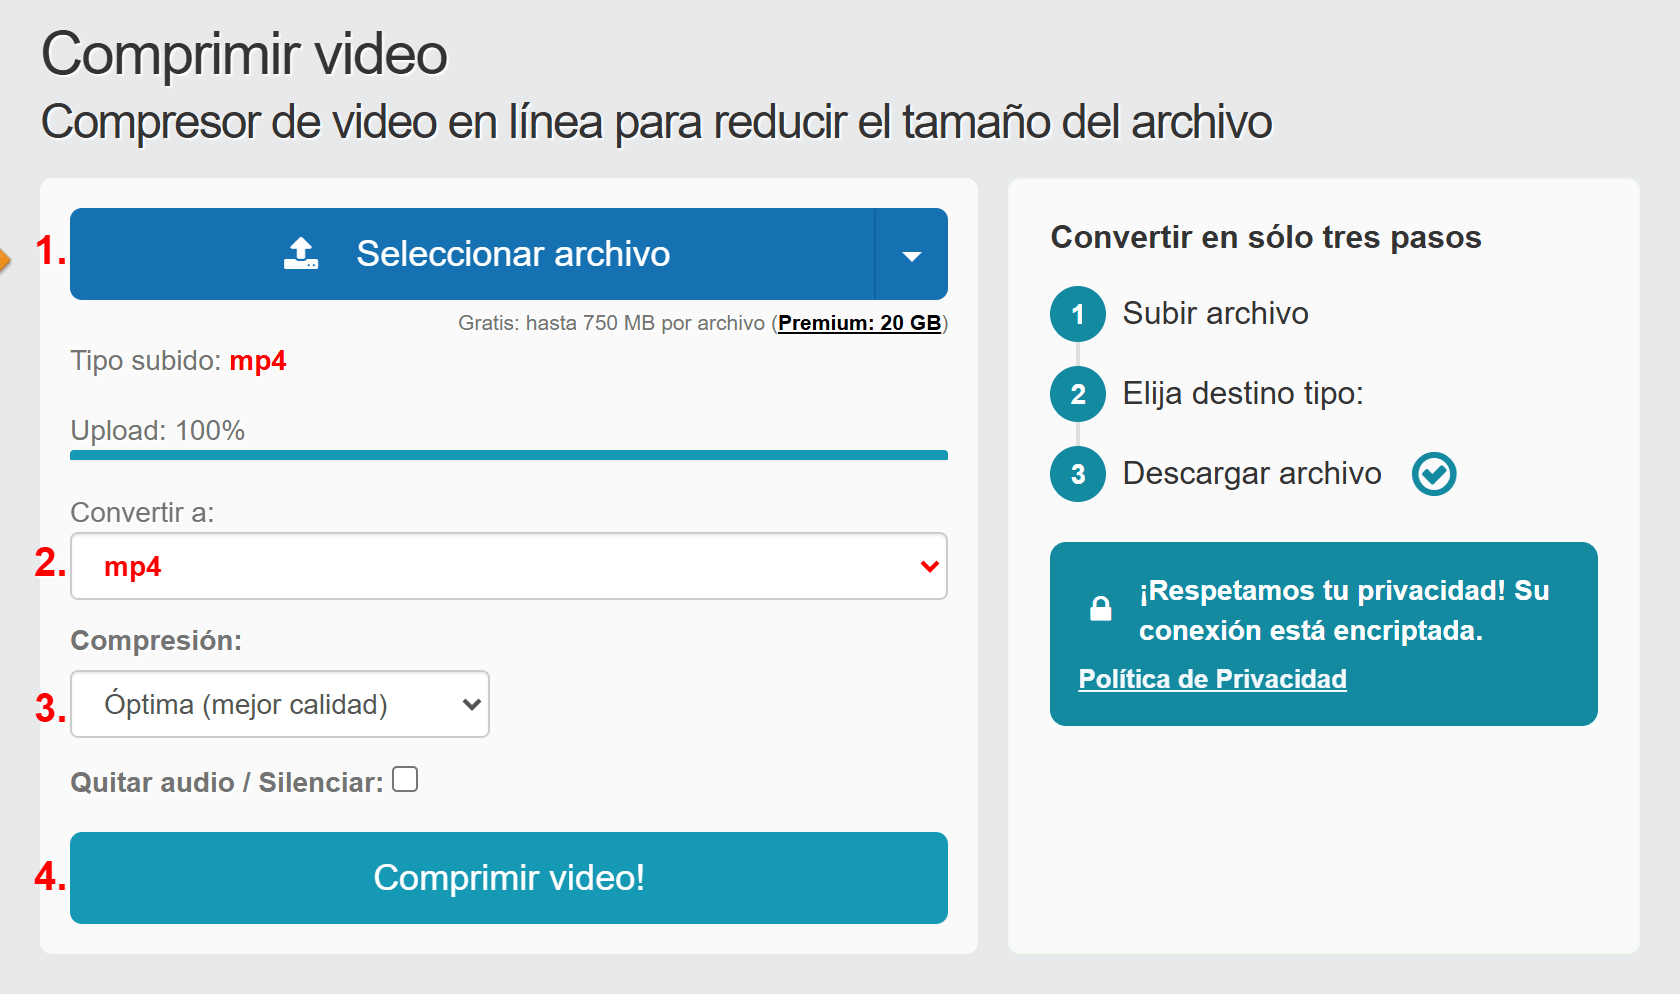Screen dimensions: 1680x994
Task: Select the Elija destino tipo step label
Action: [1242, 394]
